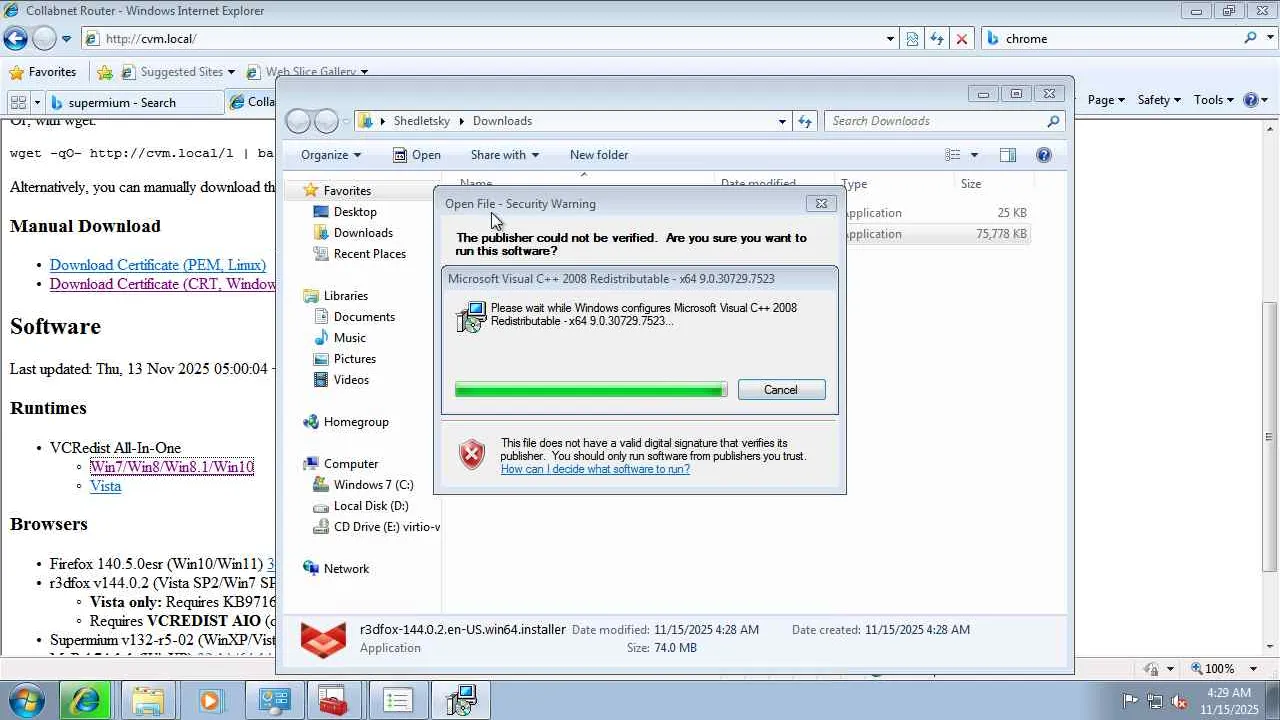Select Local Disk (D:) drive
Screen dimensions: 1280x720
371,506
